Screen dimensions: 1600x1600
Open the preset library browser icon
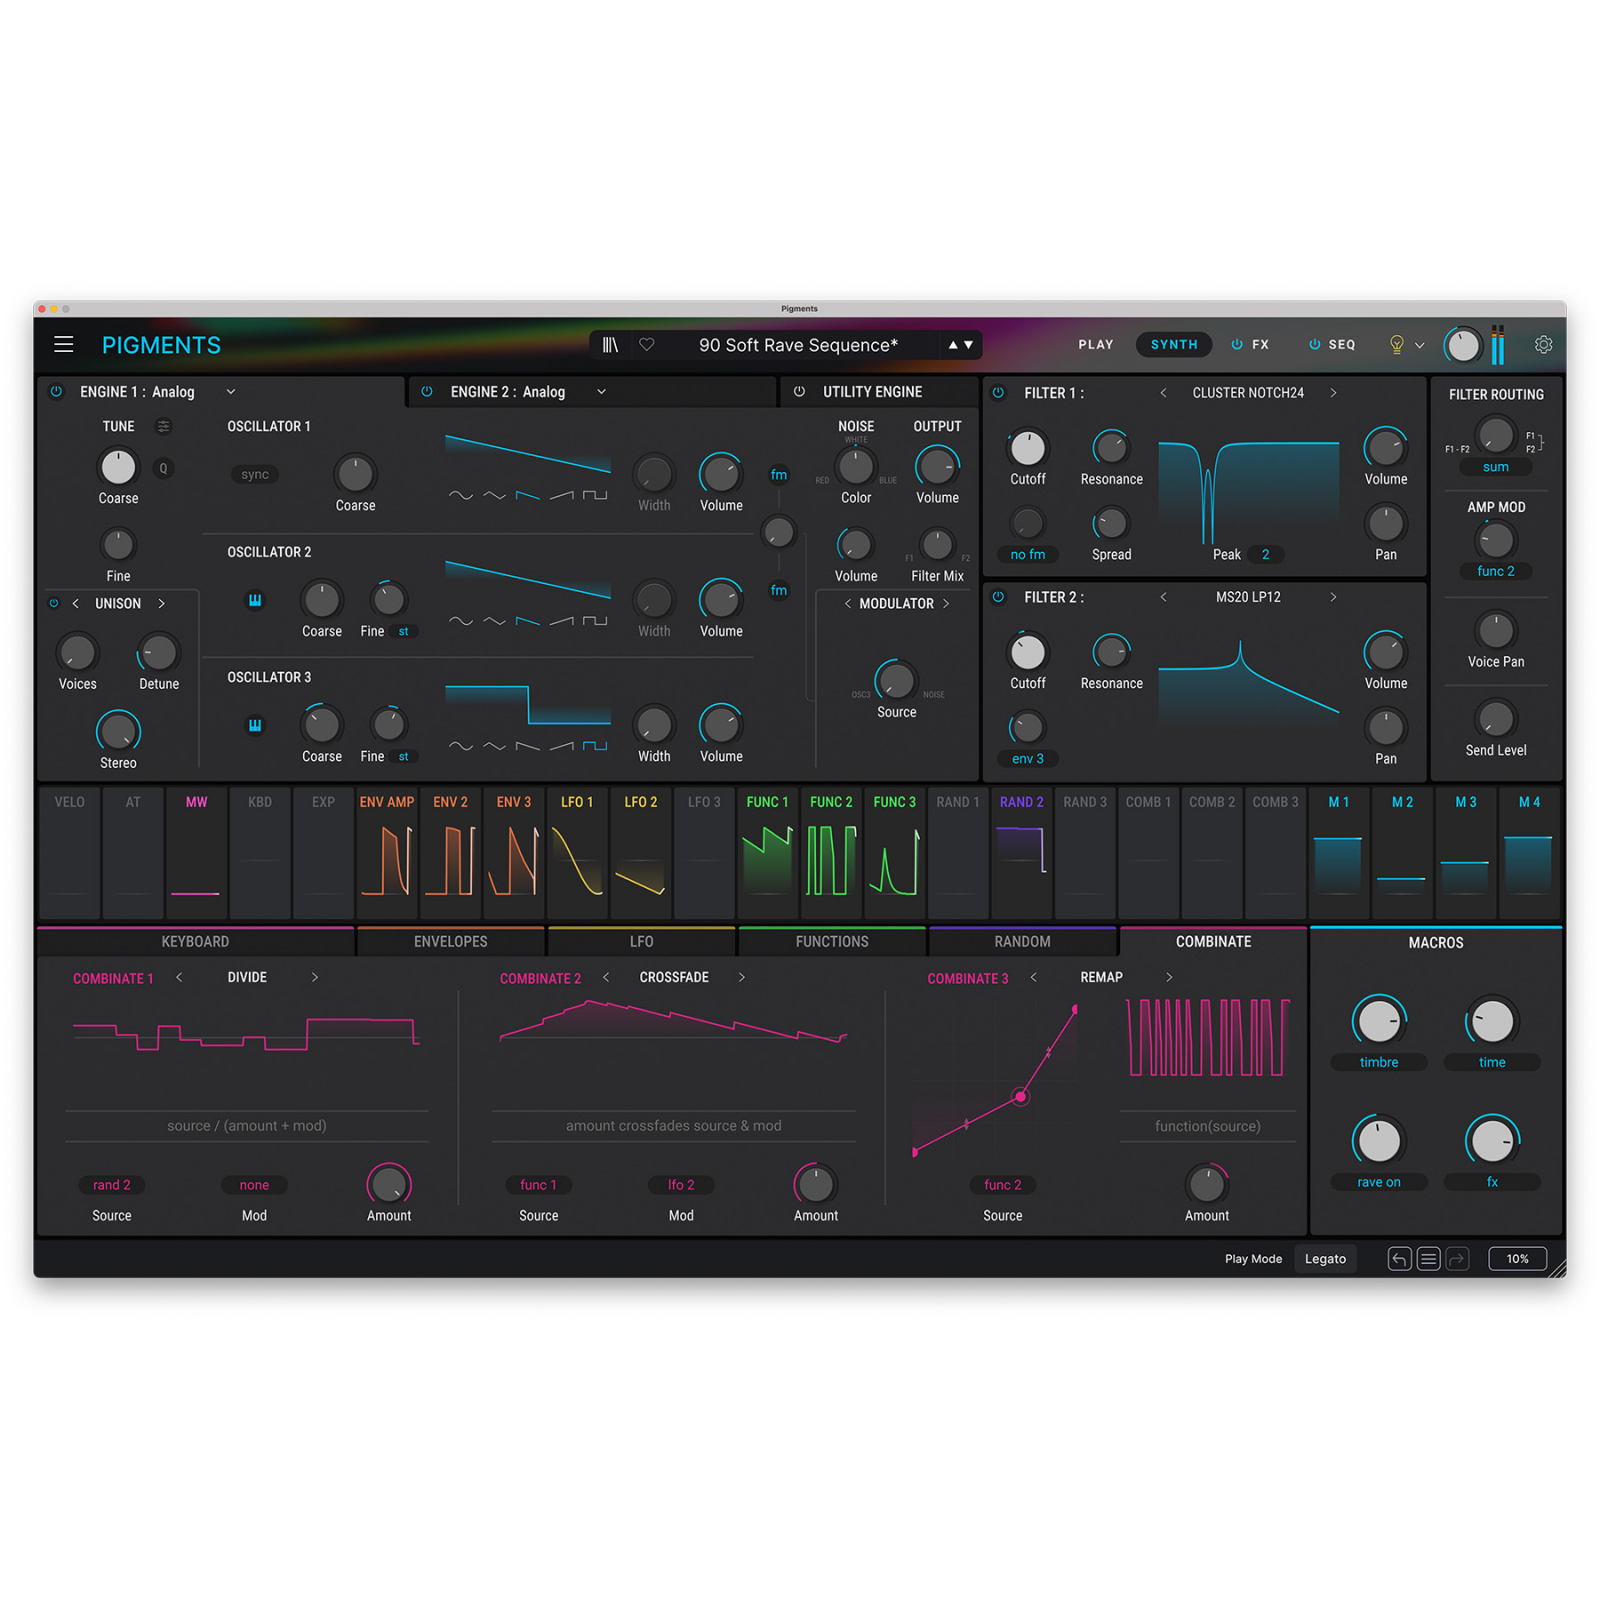pos(610,345)
